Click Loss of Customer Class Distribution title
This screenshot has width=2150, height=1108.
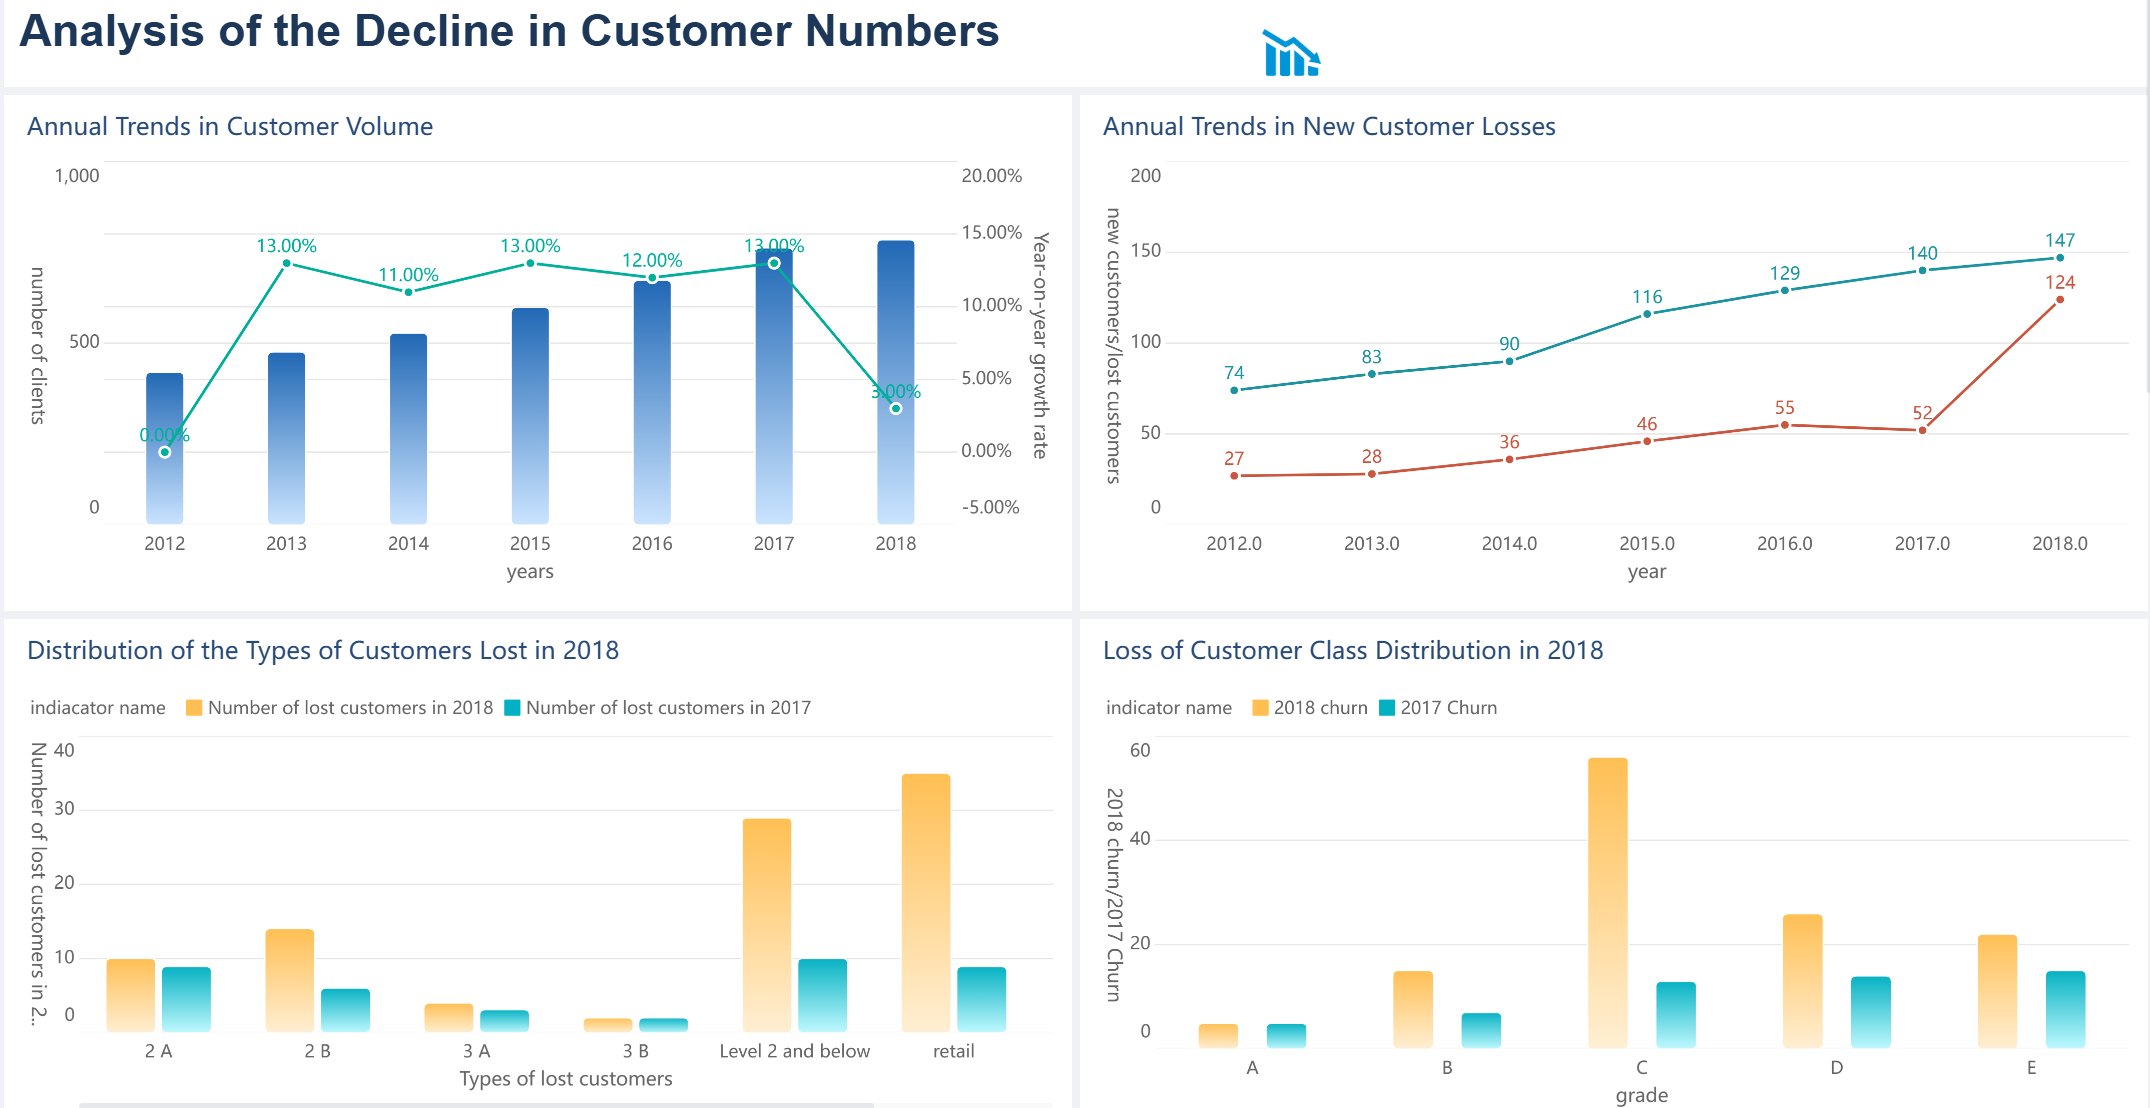pyautogui.click(x=1352, y=651)
